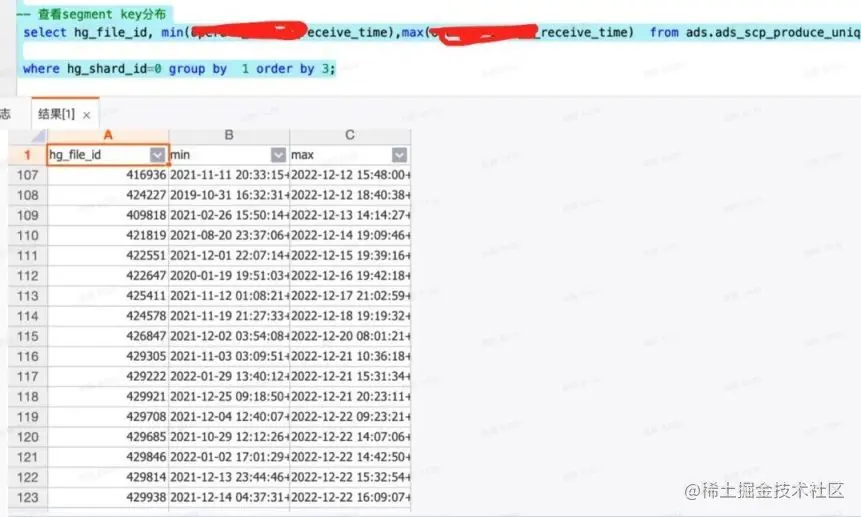
Task: Open the min column filter dropdown
Action: [278, 155]
